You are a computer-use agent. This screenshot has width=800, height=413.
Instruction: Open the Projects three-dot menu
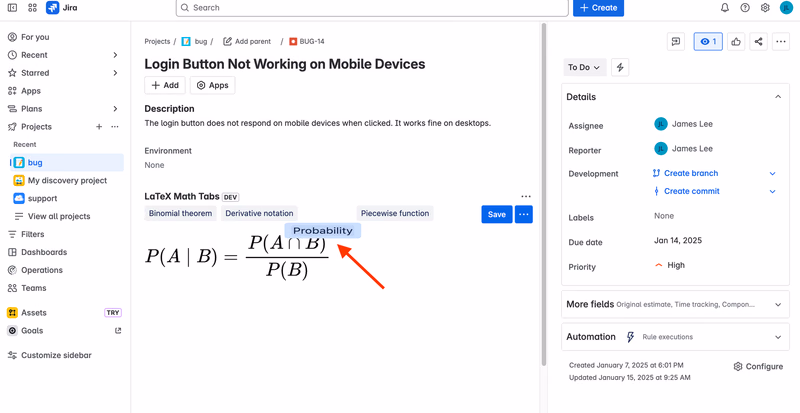click(115, 127)
